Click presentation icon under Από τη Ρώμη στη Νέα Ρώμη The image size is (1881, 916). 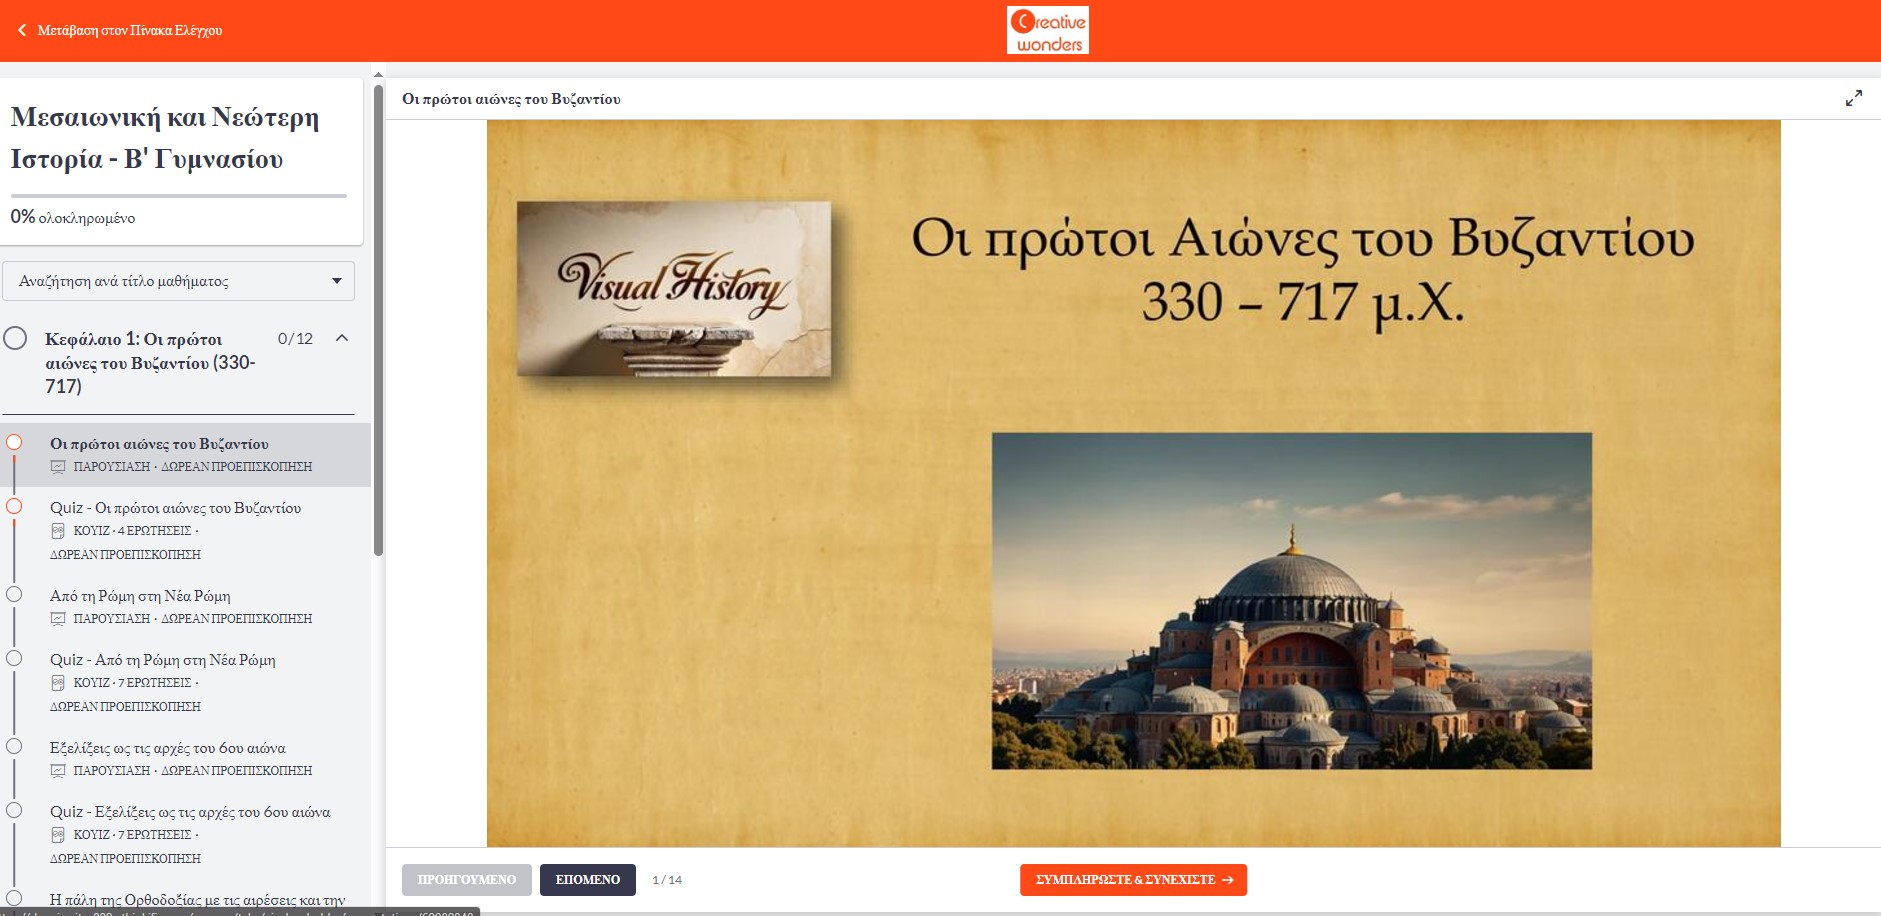58,619
